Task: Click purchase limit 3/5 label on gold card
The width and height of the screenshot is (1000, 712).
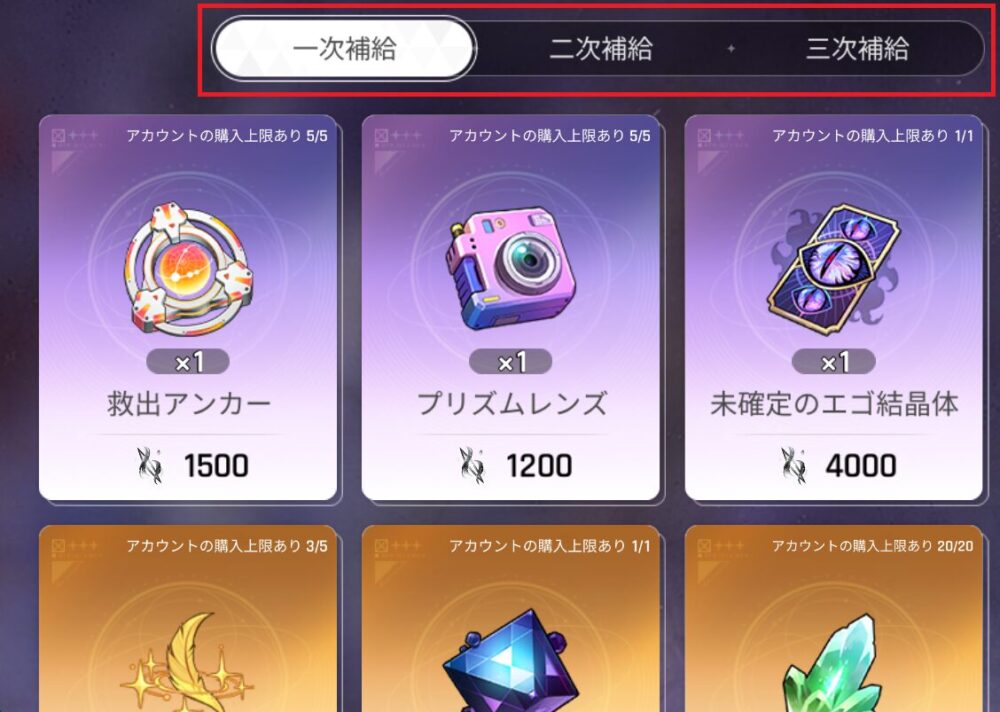Action: [226, 546]
